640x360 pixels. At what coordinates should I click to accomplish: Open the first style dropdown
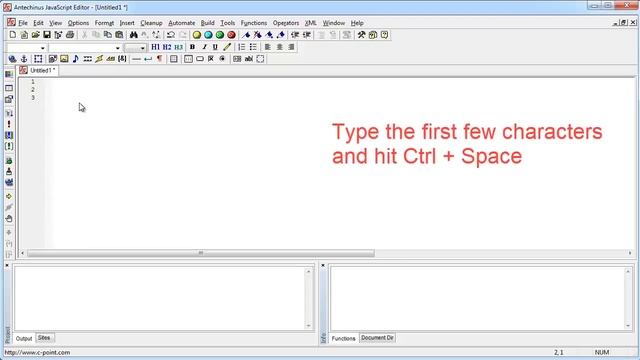pos(42,48)
